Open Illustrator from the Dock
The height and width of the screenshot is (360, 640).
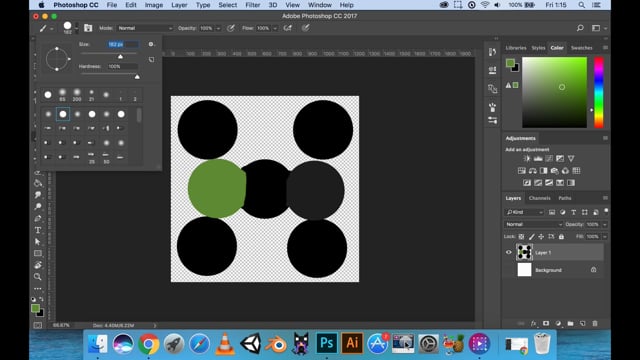click(352, 343)
